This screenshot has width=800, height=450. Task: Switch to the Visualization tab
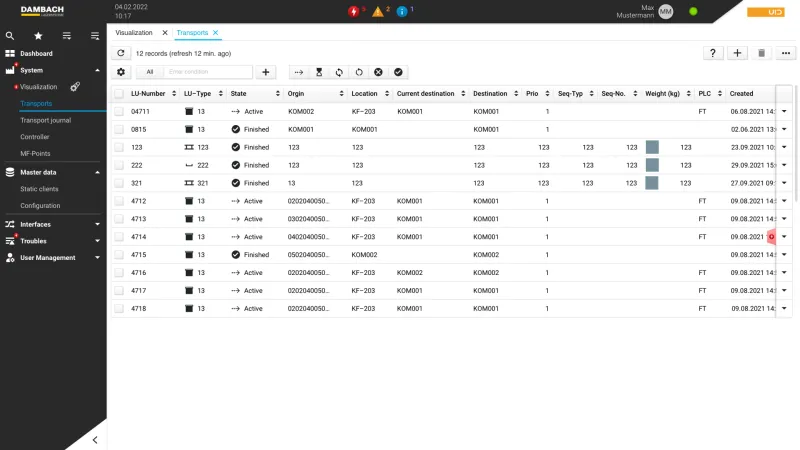[x=134, y=33]
